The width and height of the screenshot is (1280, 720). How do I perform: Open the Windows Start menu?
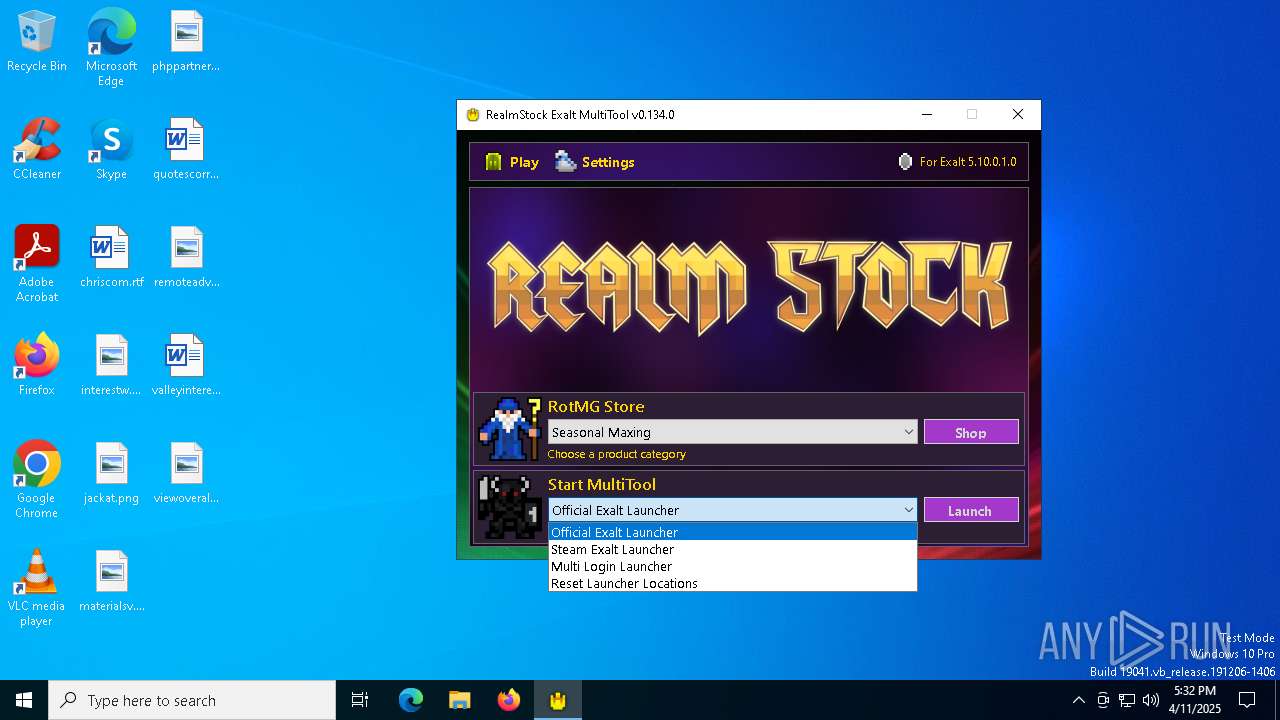point(24,700)
